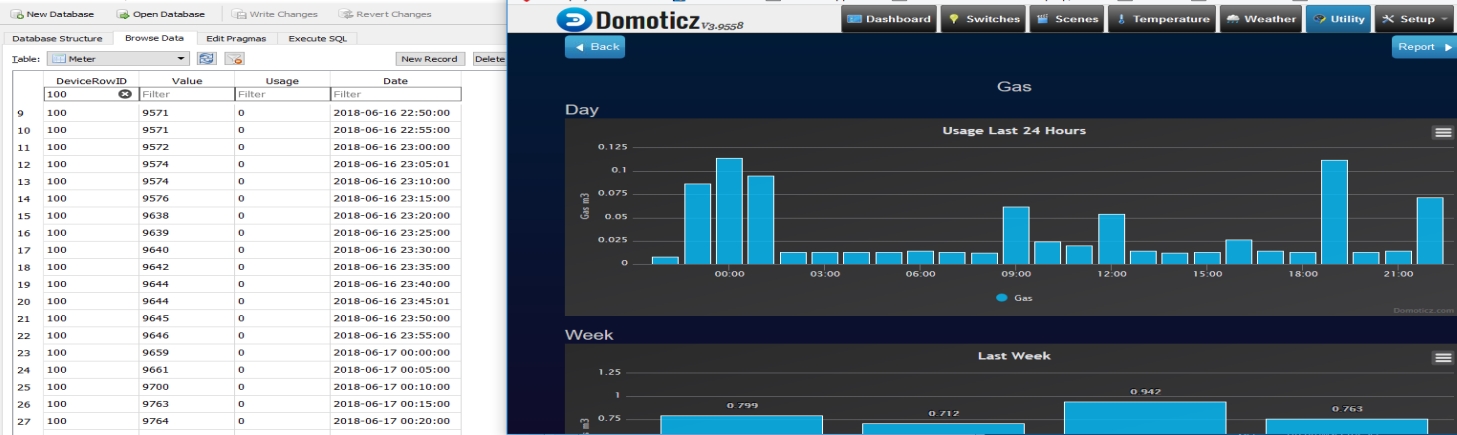The image size is (1457, 435).
Task: Open the Scenes tab in Domoticz
Action: click(x=1066, y=19)
